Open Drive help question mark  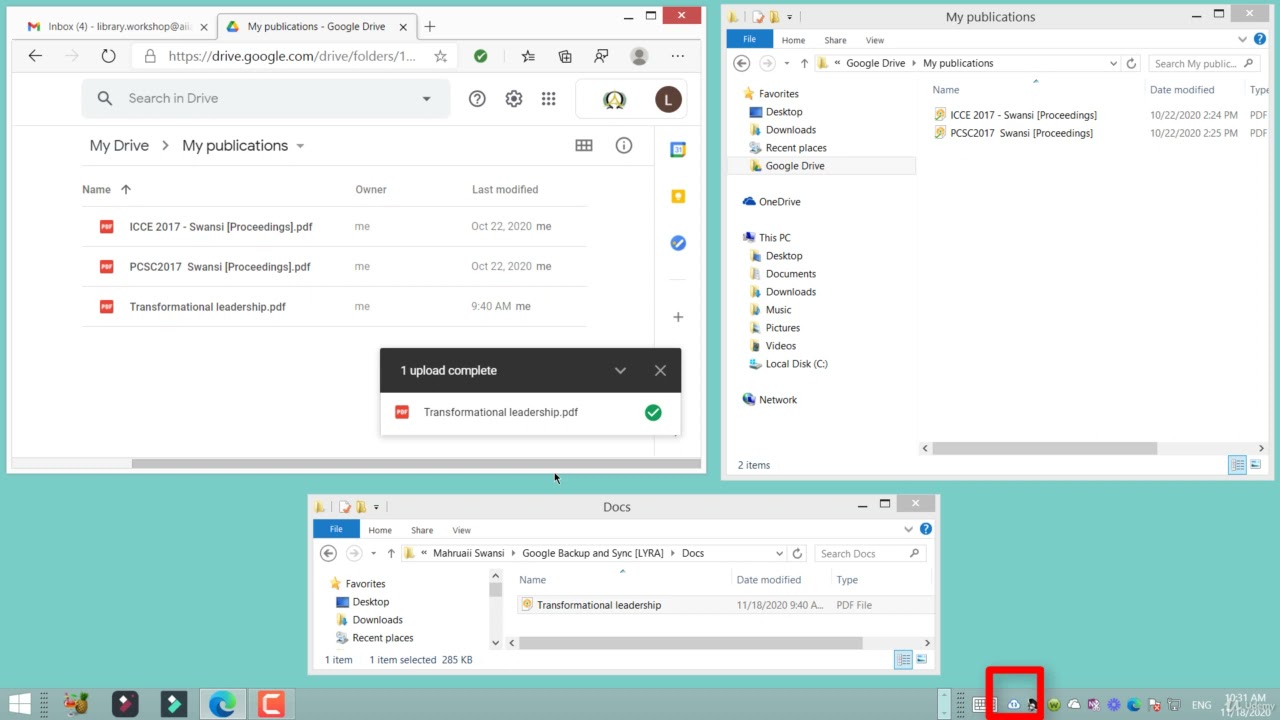tap(477, 98)
